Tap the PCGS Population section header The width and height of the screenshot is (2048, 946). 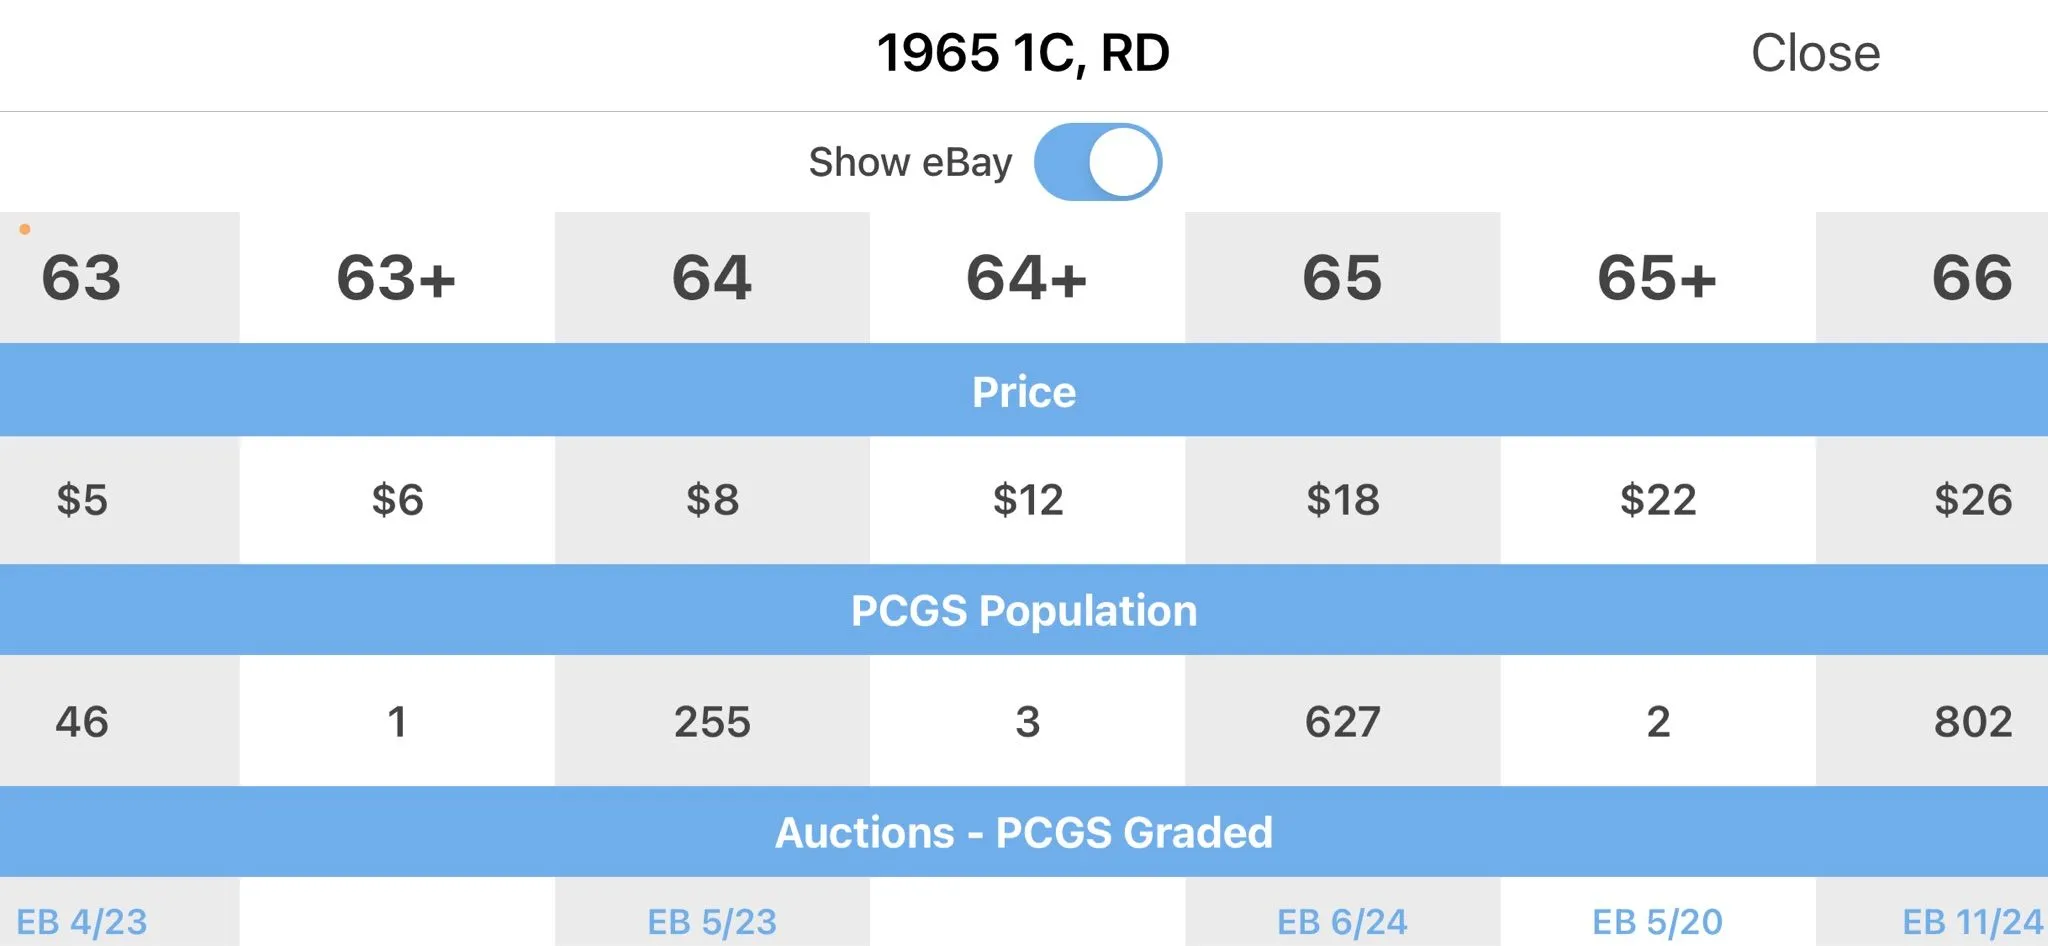click(x=1024, y=610)
